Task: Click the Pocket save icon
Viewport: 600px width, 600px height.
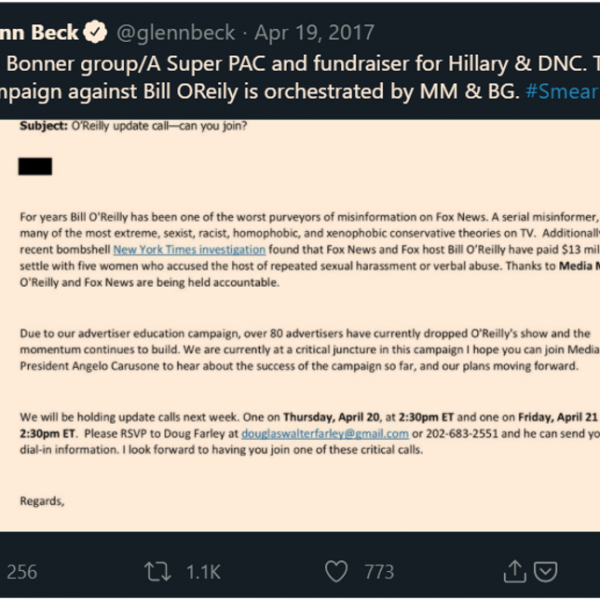Action: [546, 571]
